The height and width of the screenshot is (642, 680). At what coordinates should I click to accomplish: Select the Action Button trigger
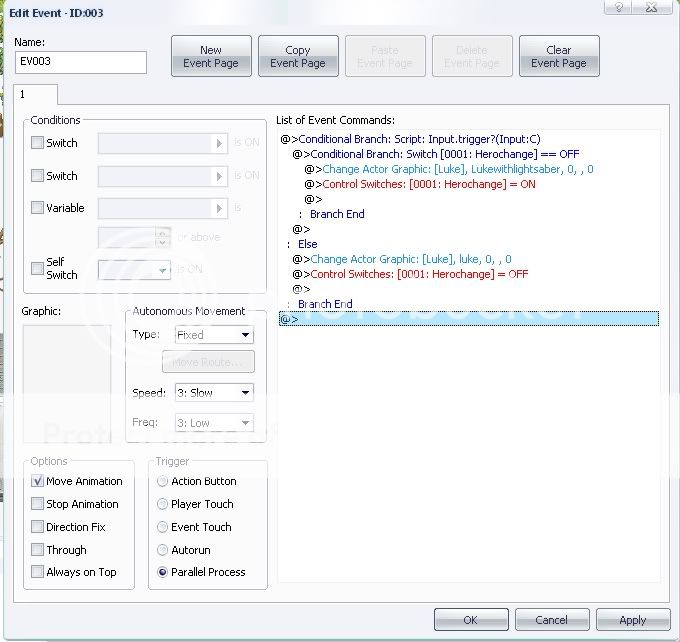pyautogui.click(x=163, y=481)
